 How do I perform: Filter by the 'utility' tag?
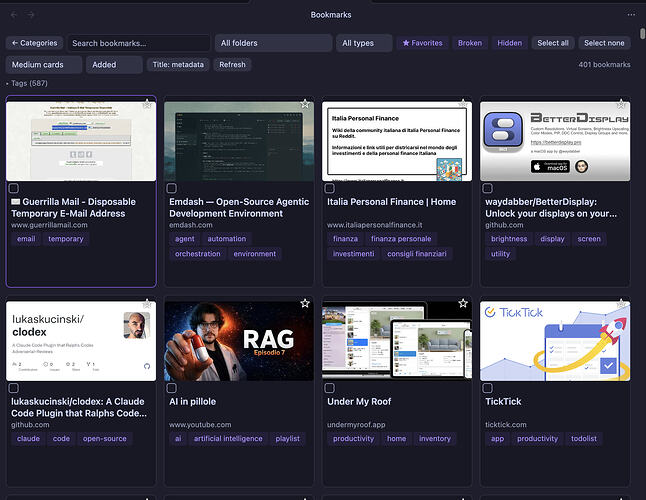(500, 254)
